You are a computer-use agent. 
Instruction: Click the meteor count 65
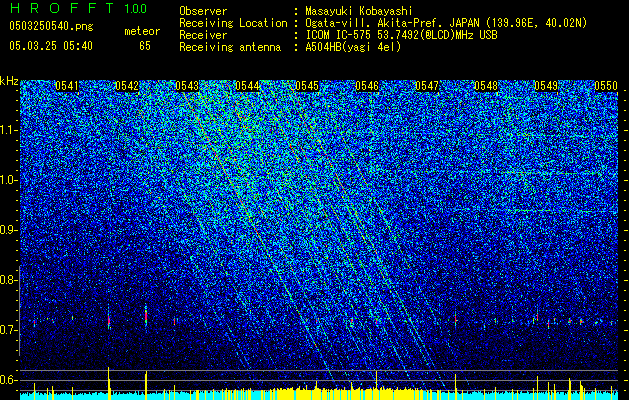point(145,46)
